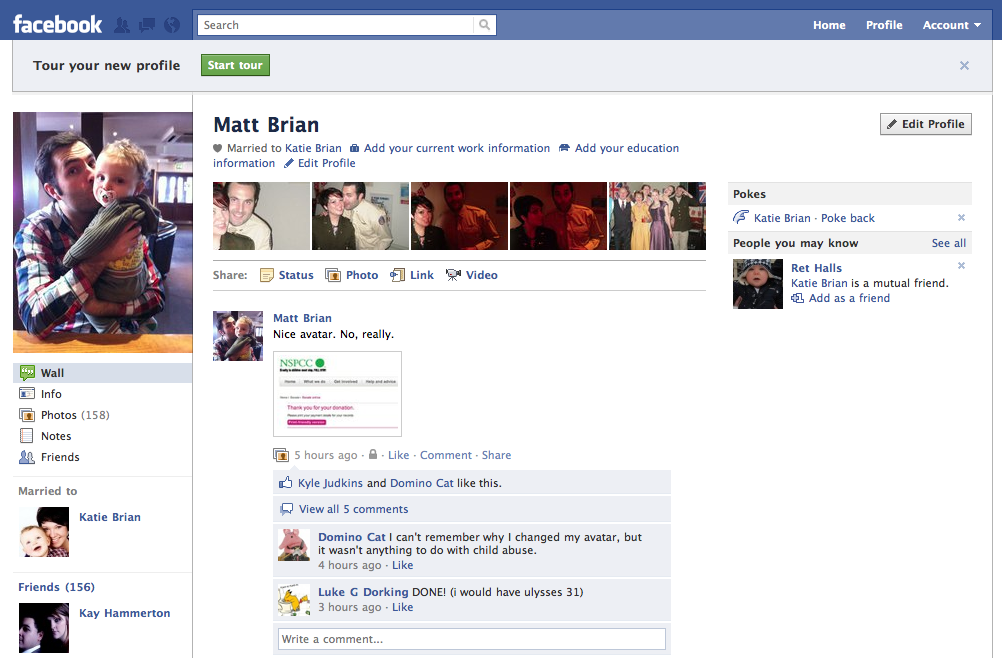Click the Photos icon in sidebar
This screenshot has height=658, width=1002.
(27, 415)
